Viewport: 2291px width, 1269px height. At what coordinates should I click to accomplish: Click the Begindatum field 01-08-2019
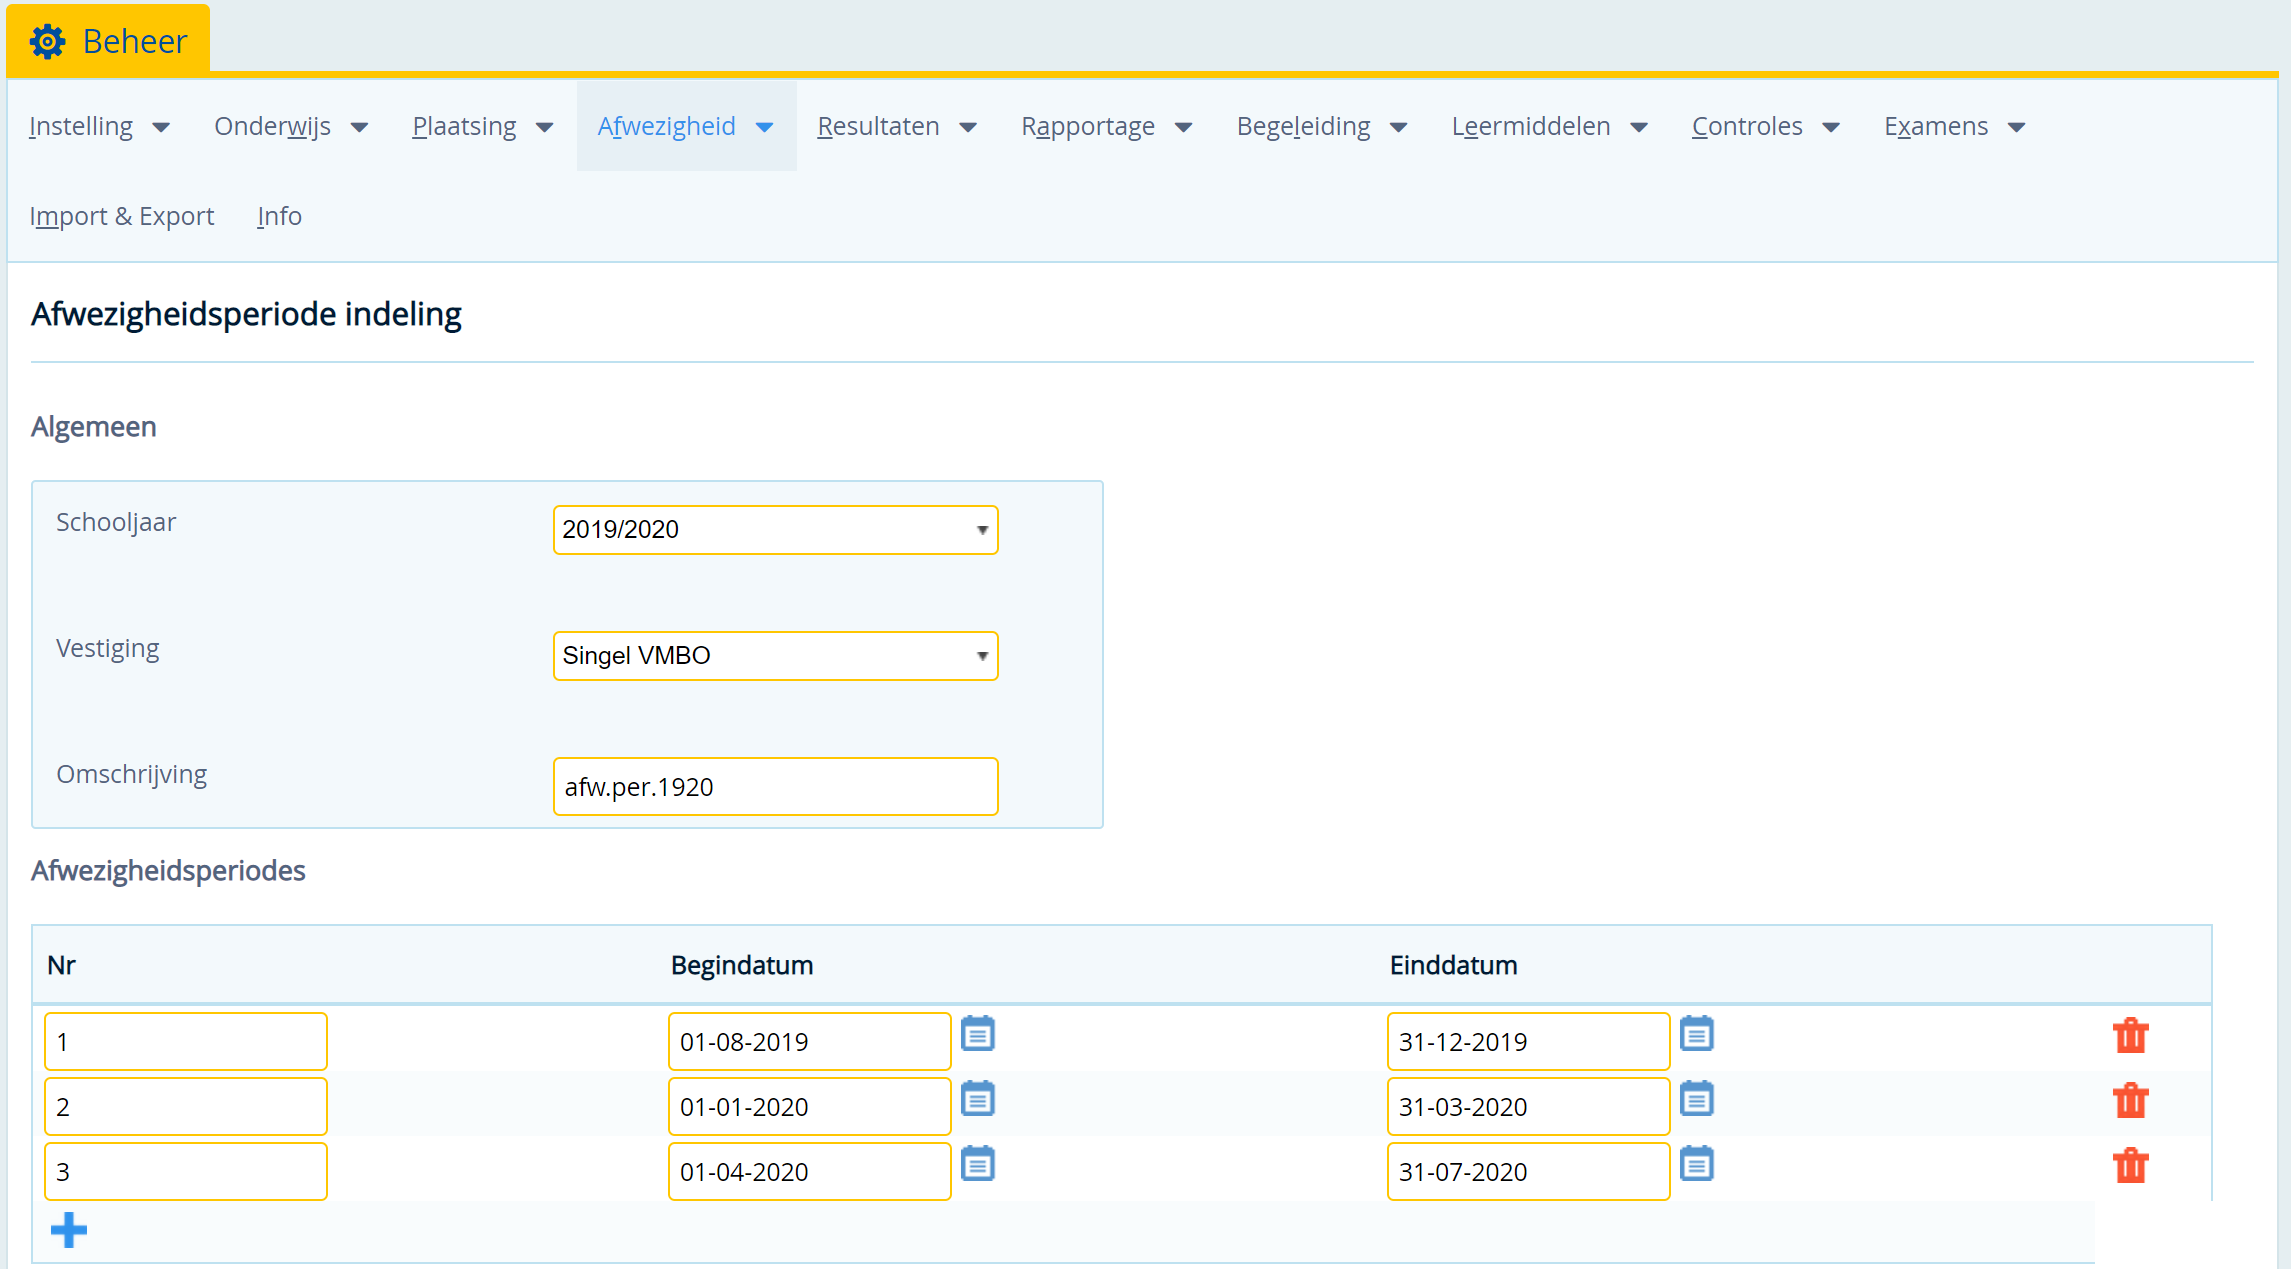tap(809, 1041)
